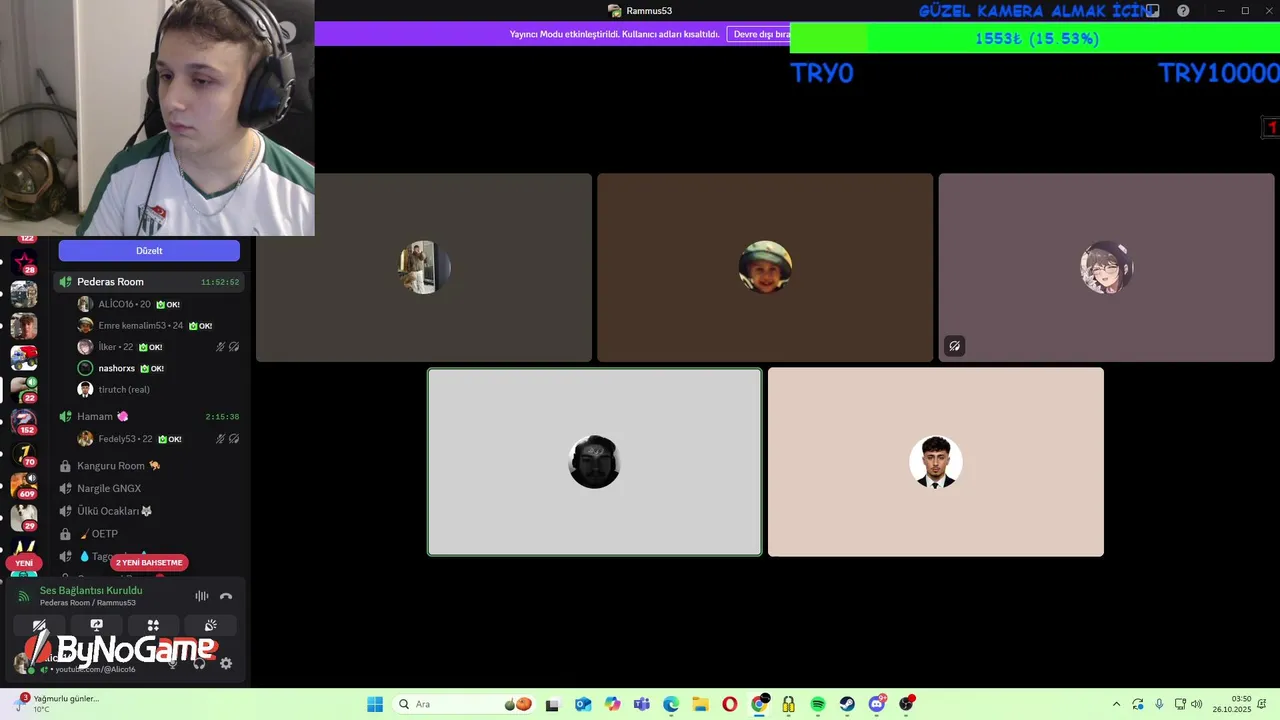Open currently active server badge 22
Viewport: 1280px width, 720px height.
pyautogui.click(x=23, y=390)
